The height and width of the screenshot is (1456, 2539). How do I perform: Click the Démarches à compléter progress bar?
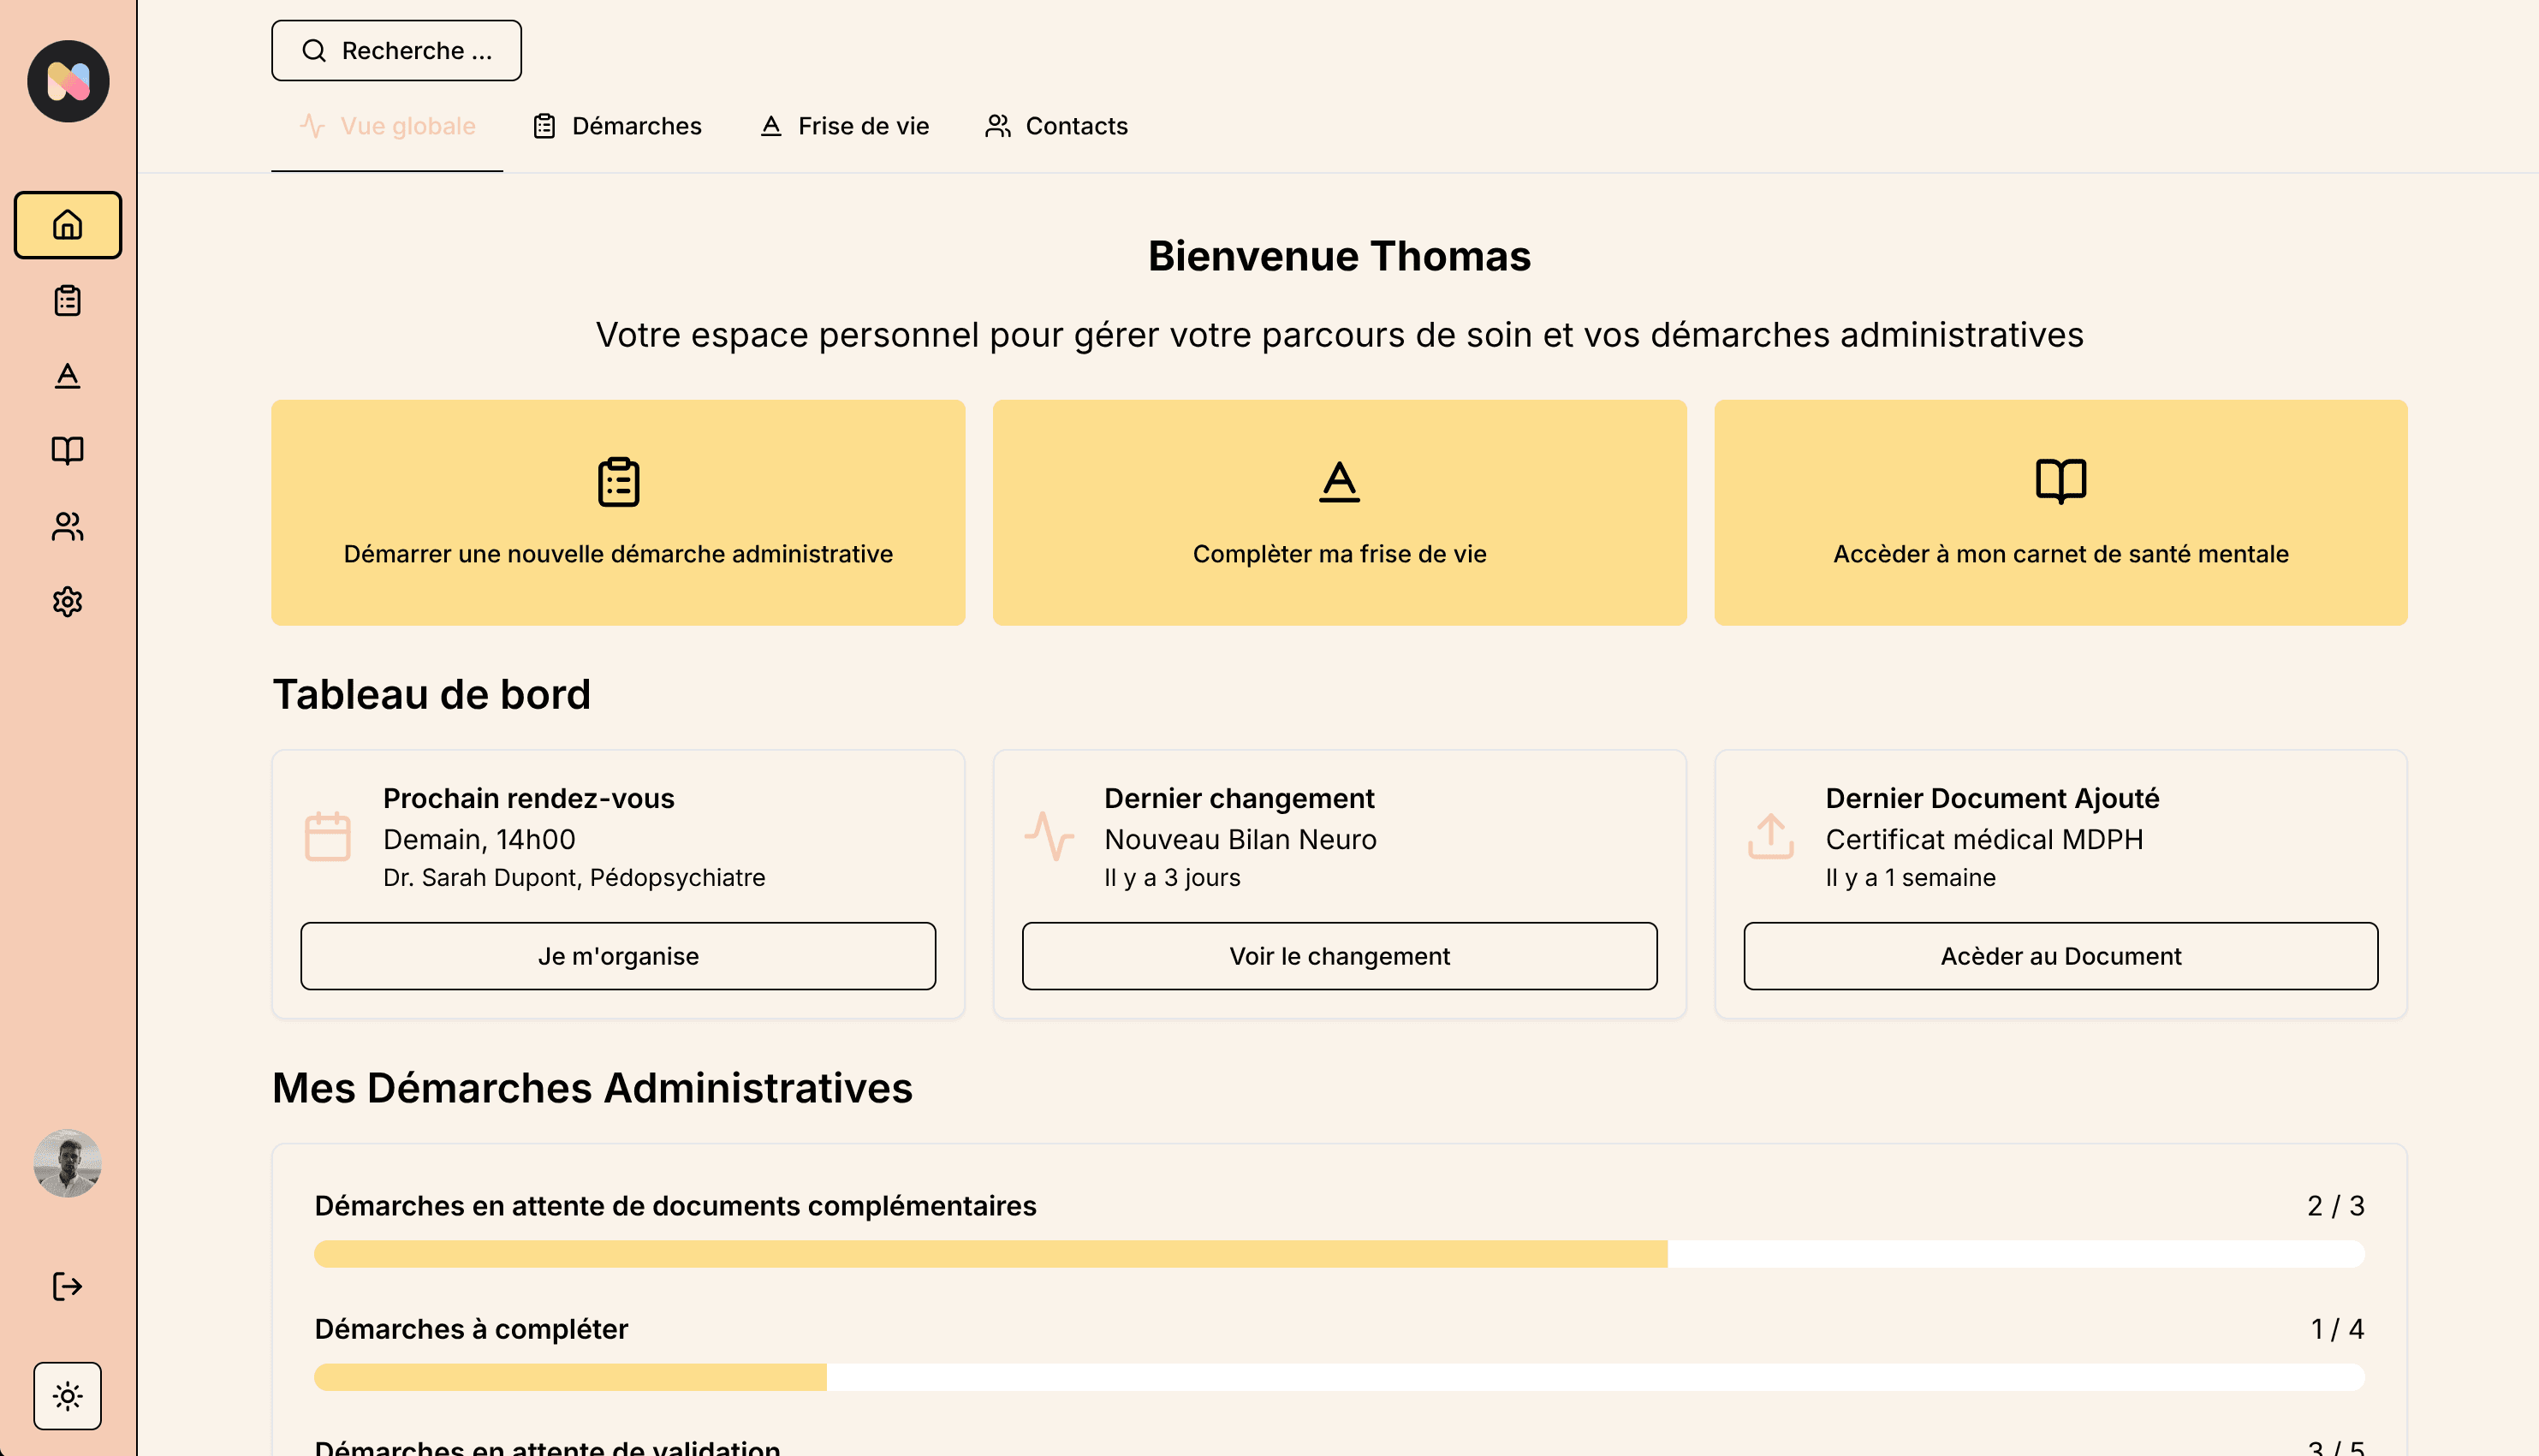click(1339, 1377)
